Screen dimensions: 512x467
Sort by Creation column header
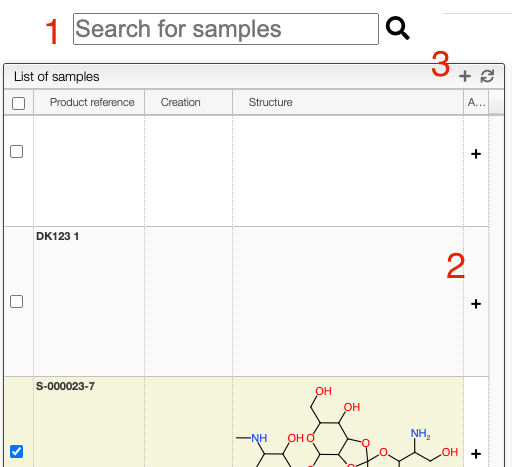coord(181,102)
